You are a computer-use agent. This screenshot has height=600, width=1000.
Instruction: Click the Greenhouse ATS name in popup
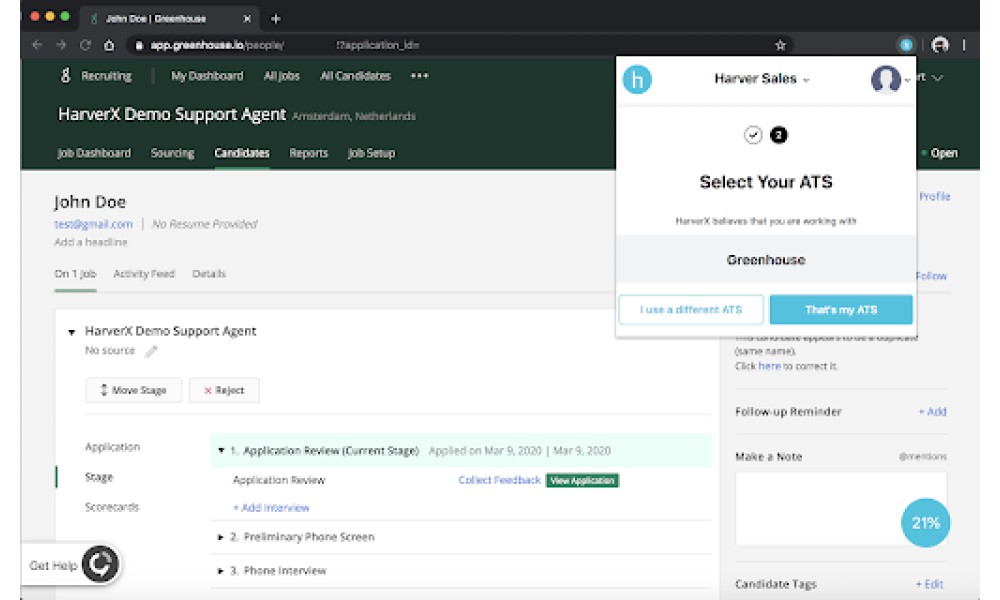click(766, 260)
